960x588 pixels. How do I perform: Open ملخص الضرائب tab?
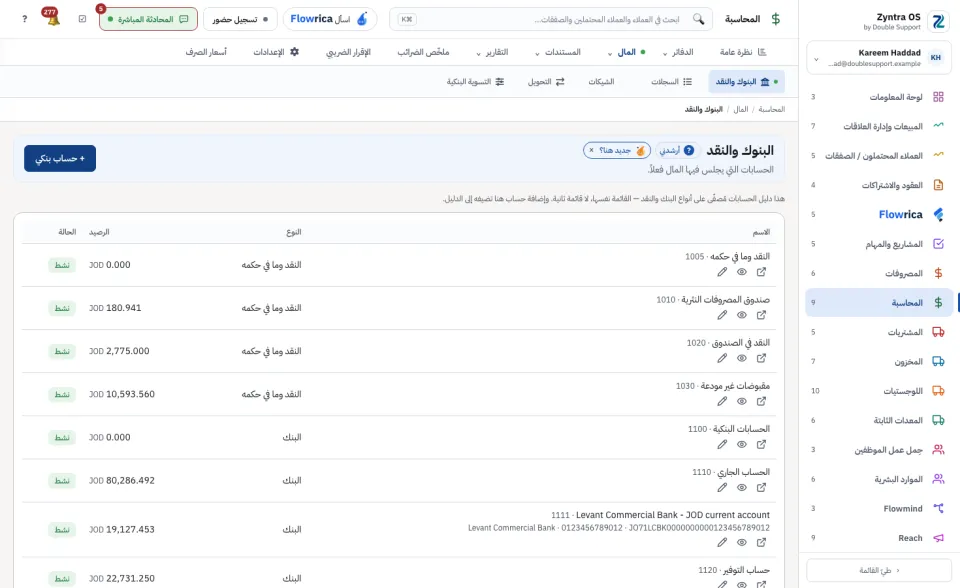pos(423,52)
